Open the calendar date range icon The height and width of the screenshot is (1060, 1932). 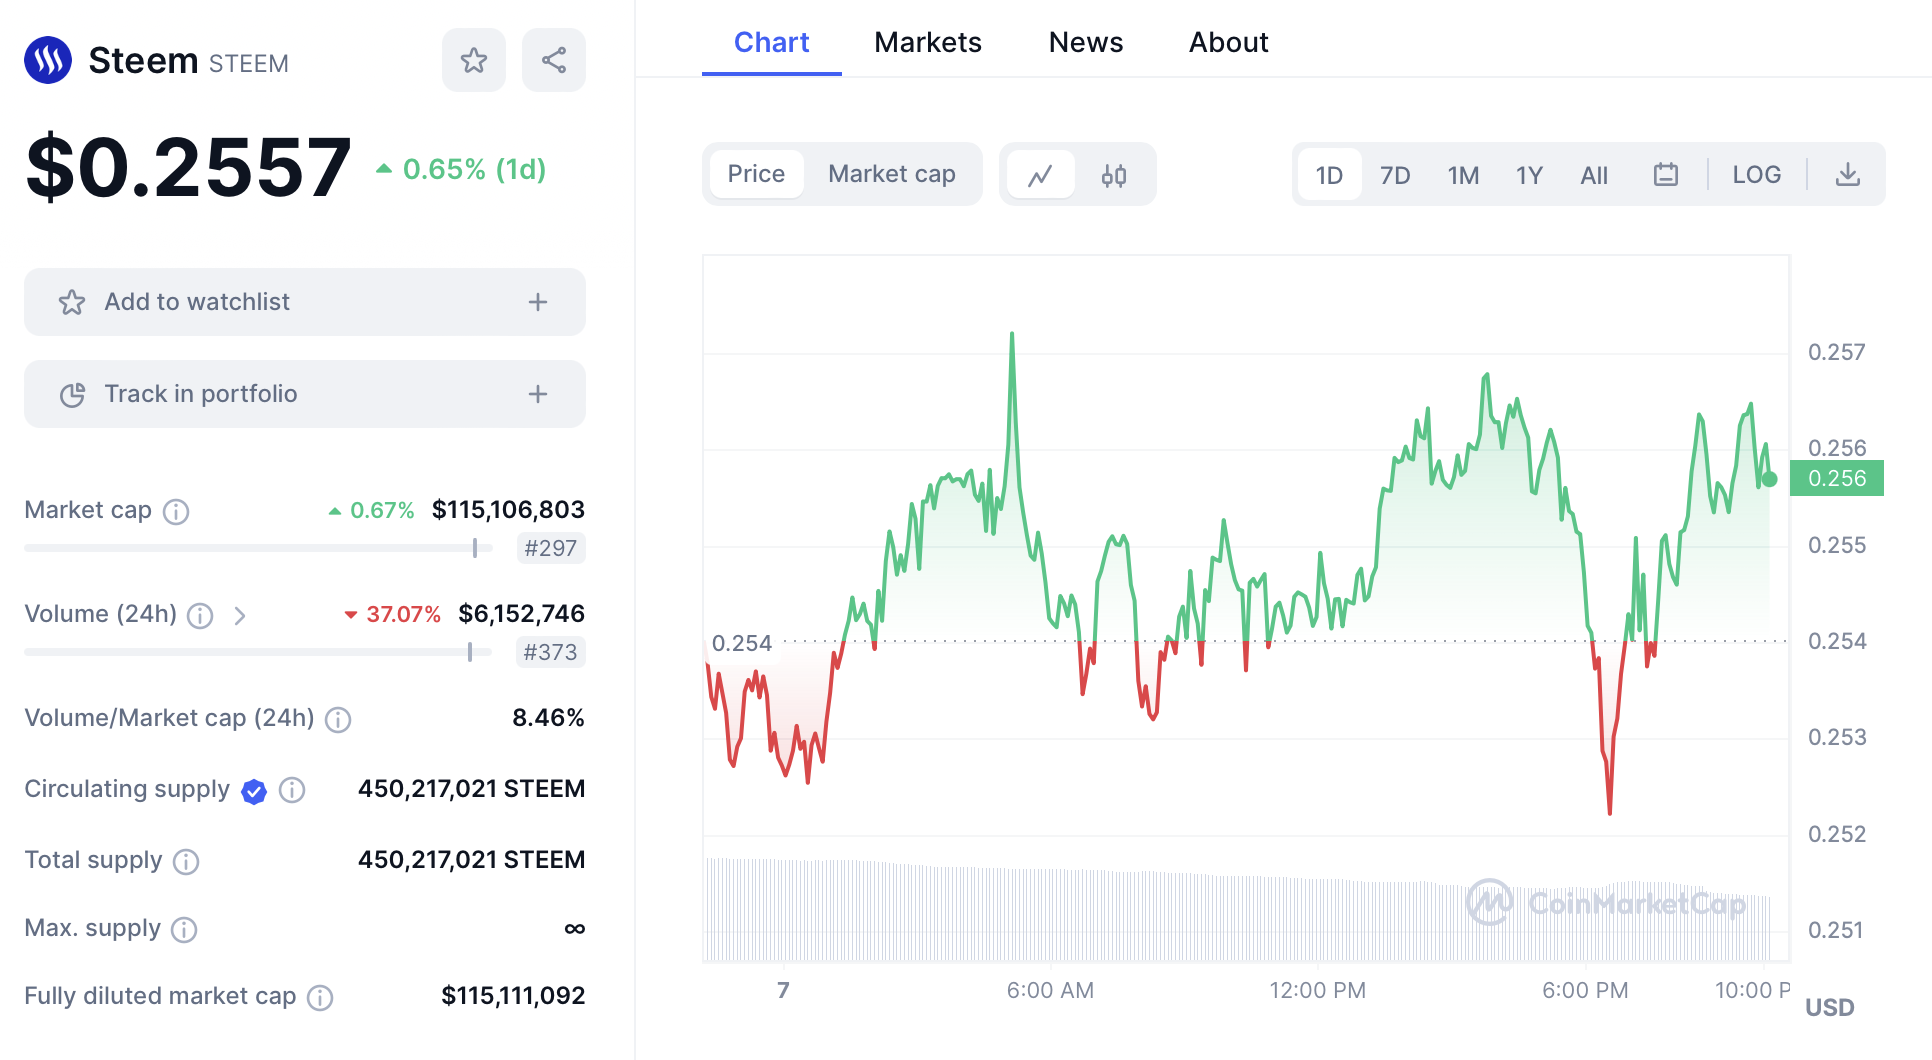pyautogui.click(x=1665, y=175)
